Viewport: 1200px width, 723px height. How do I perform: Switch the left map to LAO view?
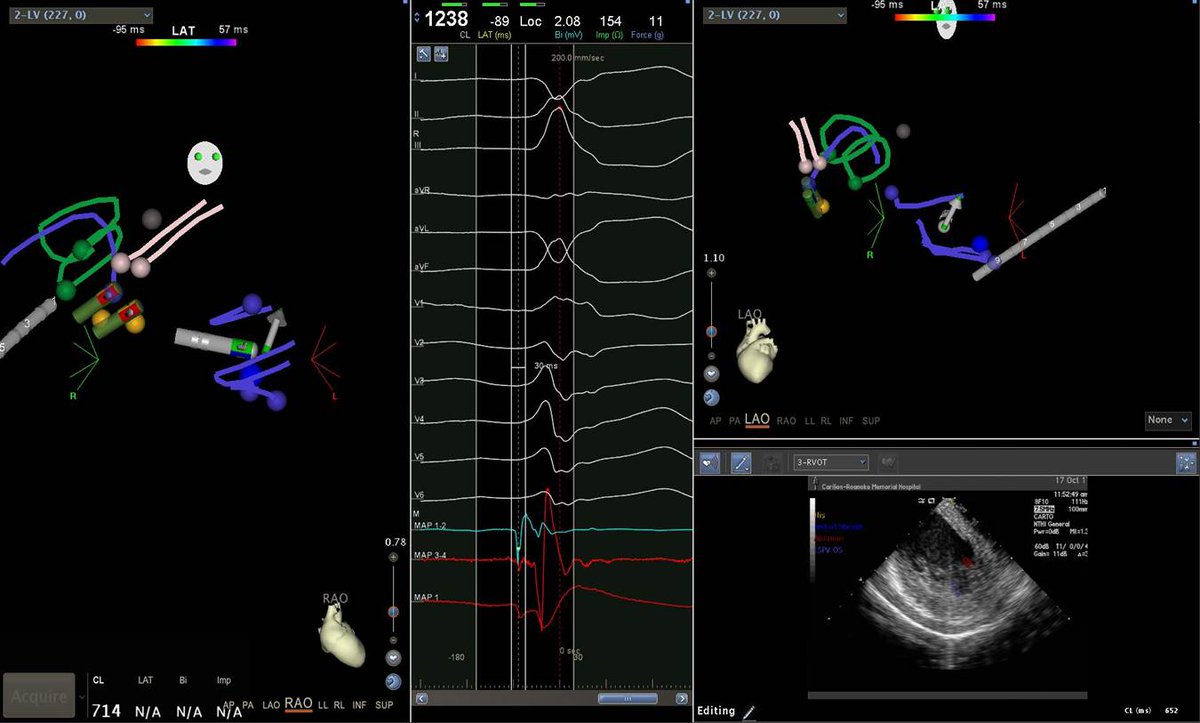[270, 705]
